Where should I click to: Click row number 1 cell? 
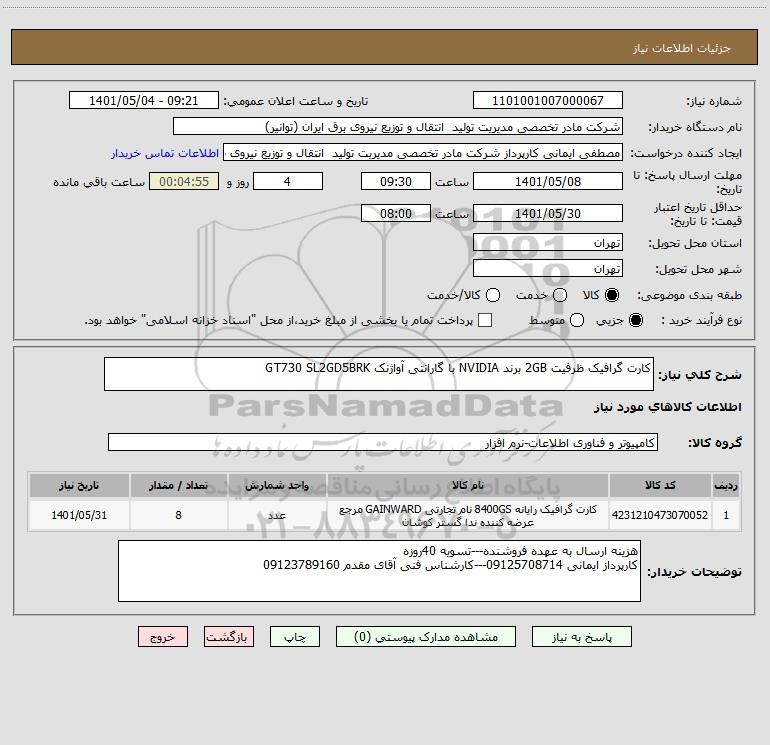pyautogui.click(x=726, y=515)
